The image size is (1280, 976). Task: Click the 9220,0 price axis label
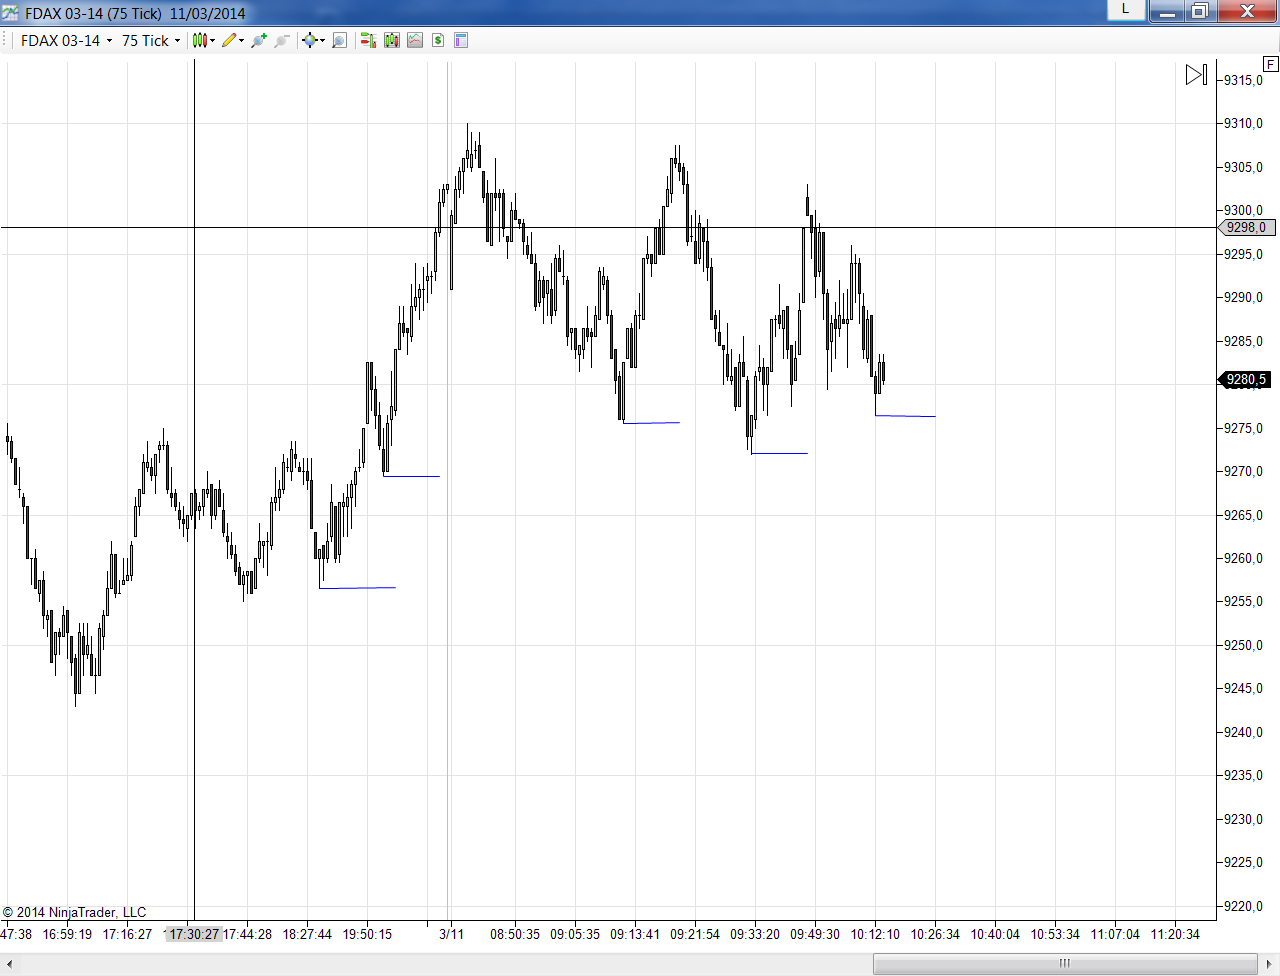click(1243, 906)
